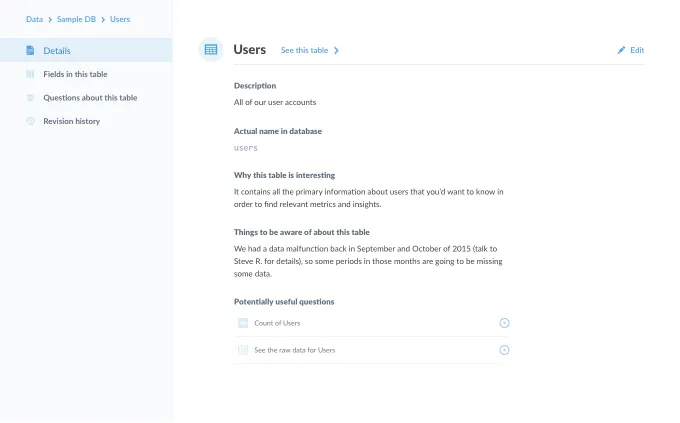Open the Count of Users question
The image size is (680, 423).
tap(277, 323)
